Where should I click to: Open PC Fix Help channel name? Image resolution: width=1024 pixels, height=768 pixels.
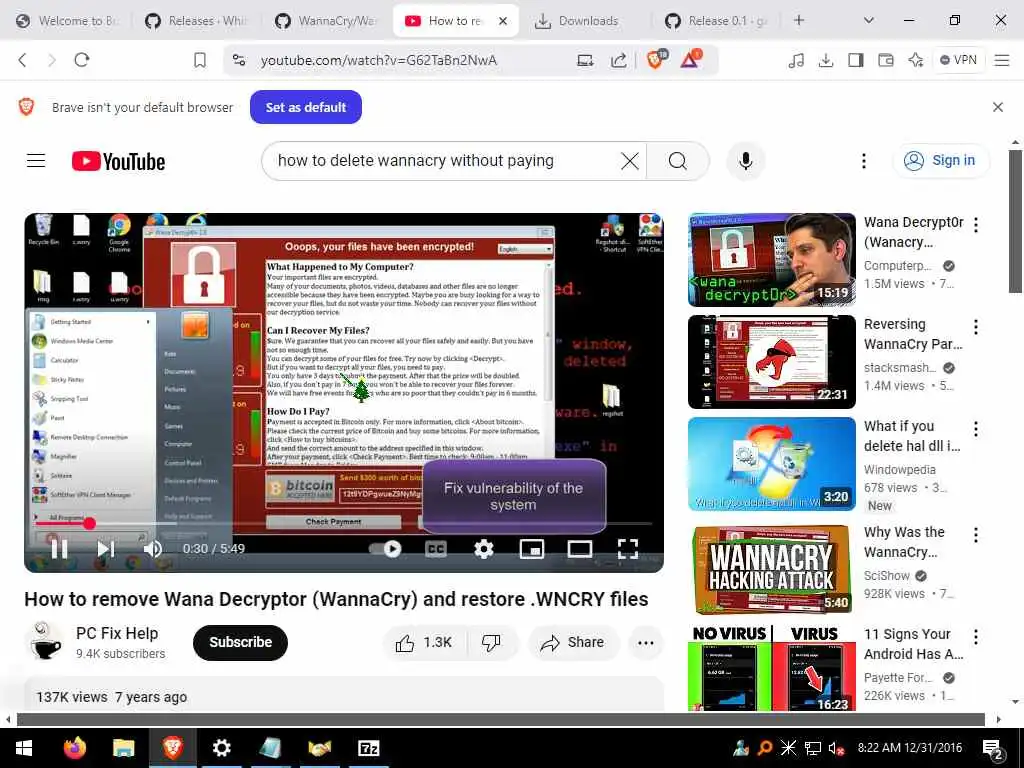tap(117, 633)
